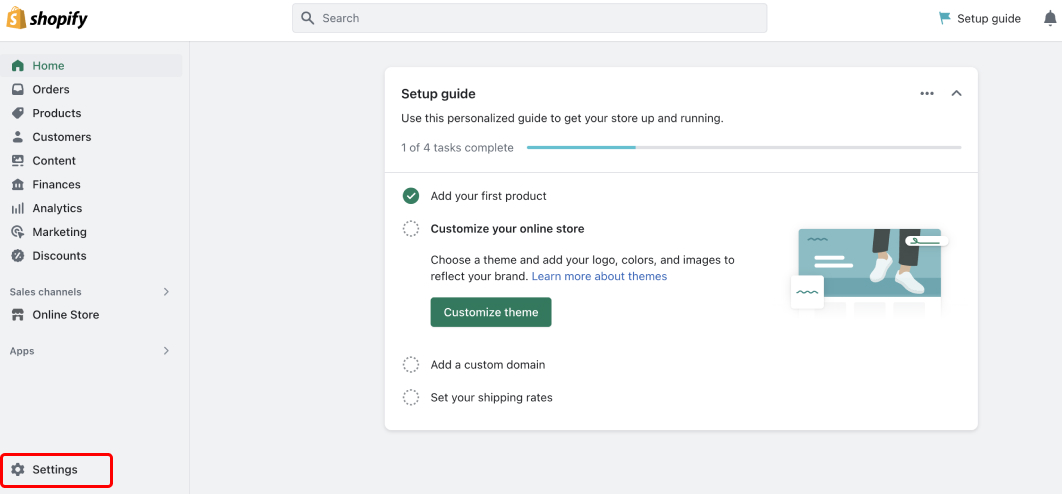The image size is (1062, 494).
Task: Click the Sales channels heading
Action: (45, 292)
